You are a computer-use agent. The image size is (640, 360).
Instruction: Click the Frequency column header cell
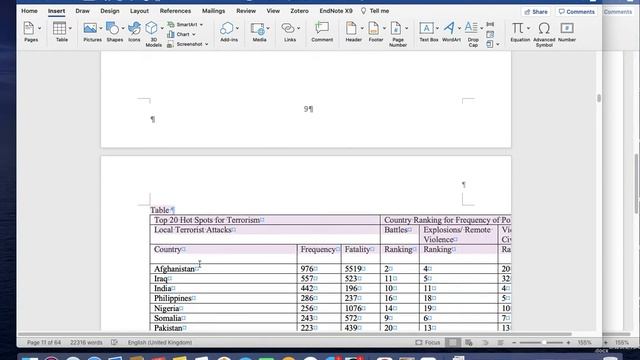(319, 254)
